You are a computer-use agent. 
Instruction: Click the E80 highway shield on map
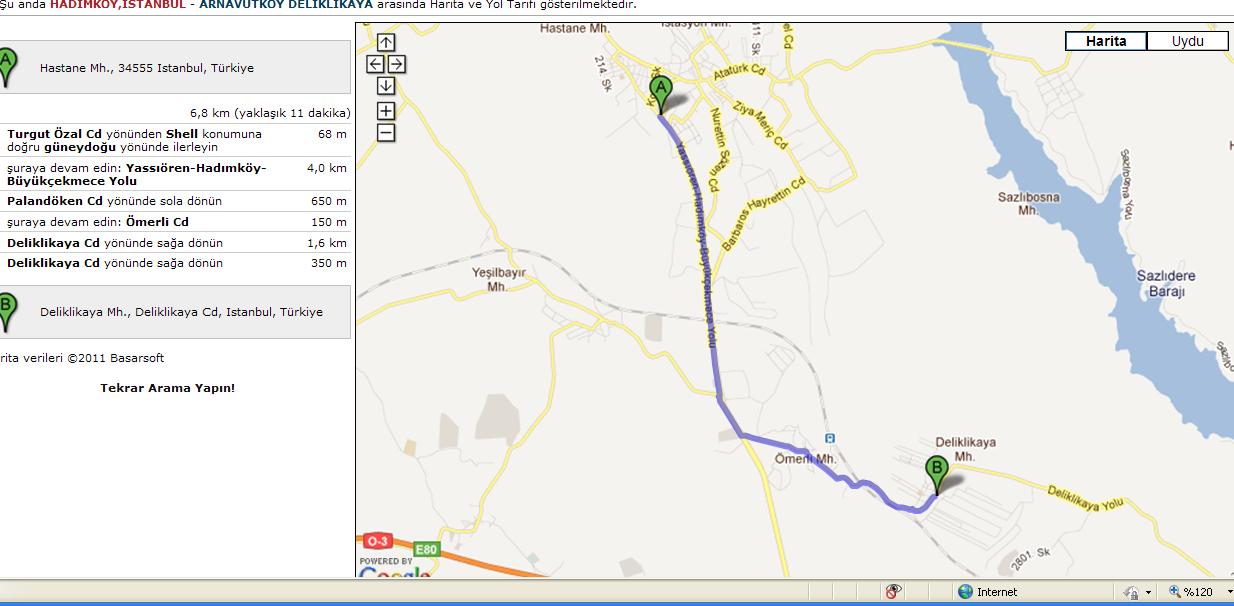[x=427, y=549]
